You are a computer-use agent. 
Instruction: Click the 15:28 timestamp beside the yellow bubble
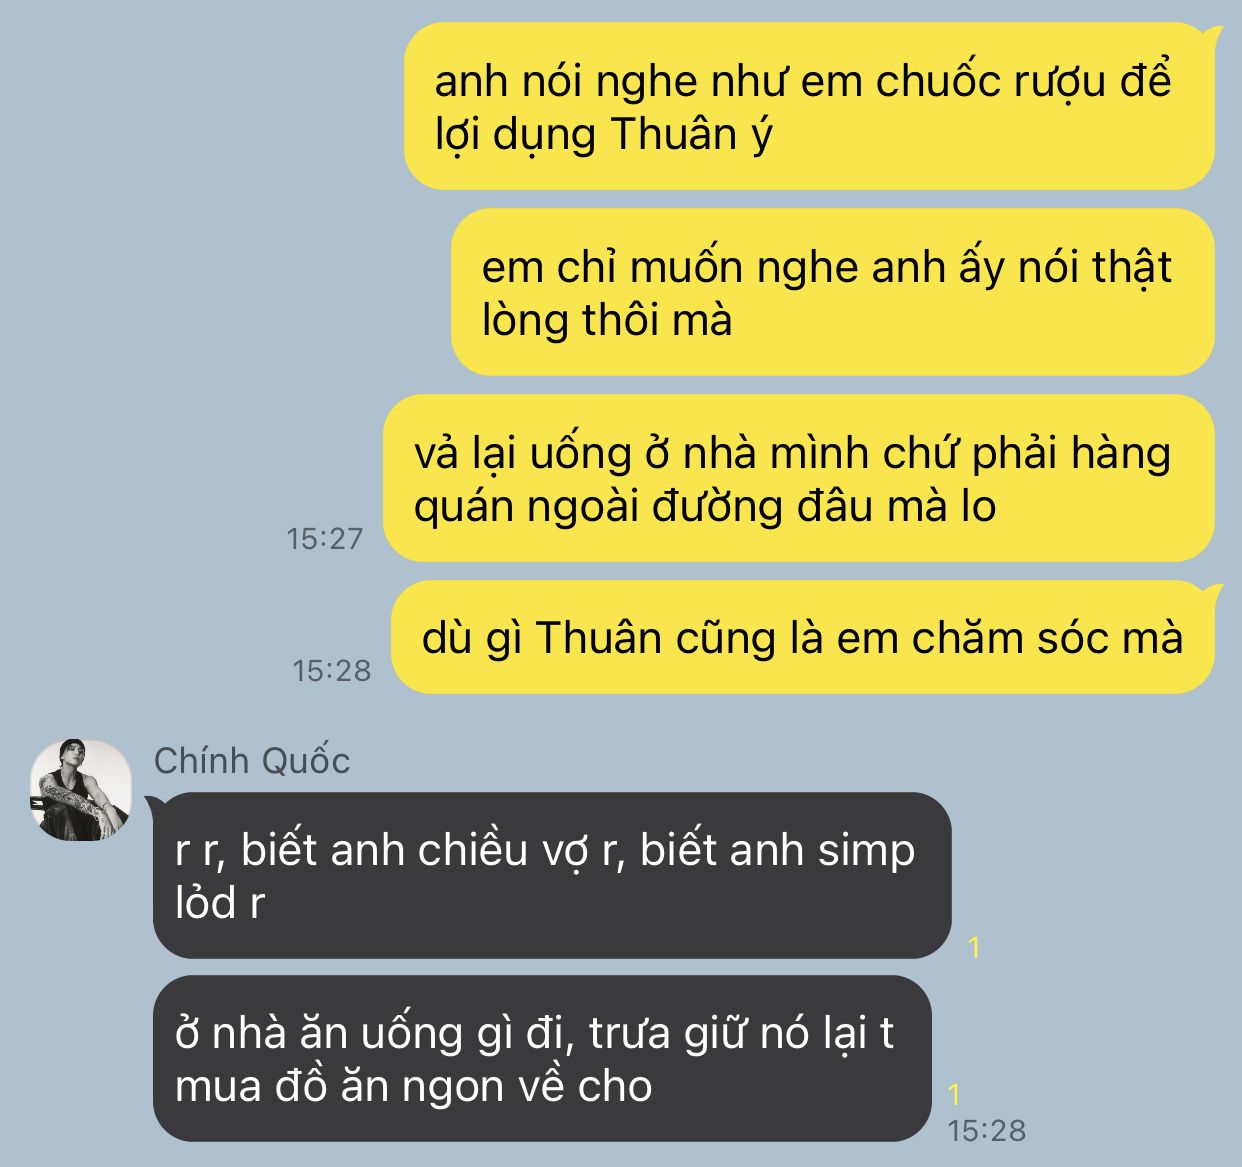331,670
